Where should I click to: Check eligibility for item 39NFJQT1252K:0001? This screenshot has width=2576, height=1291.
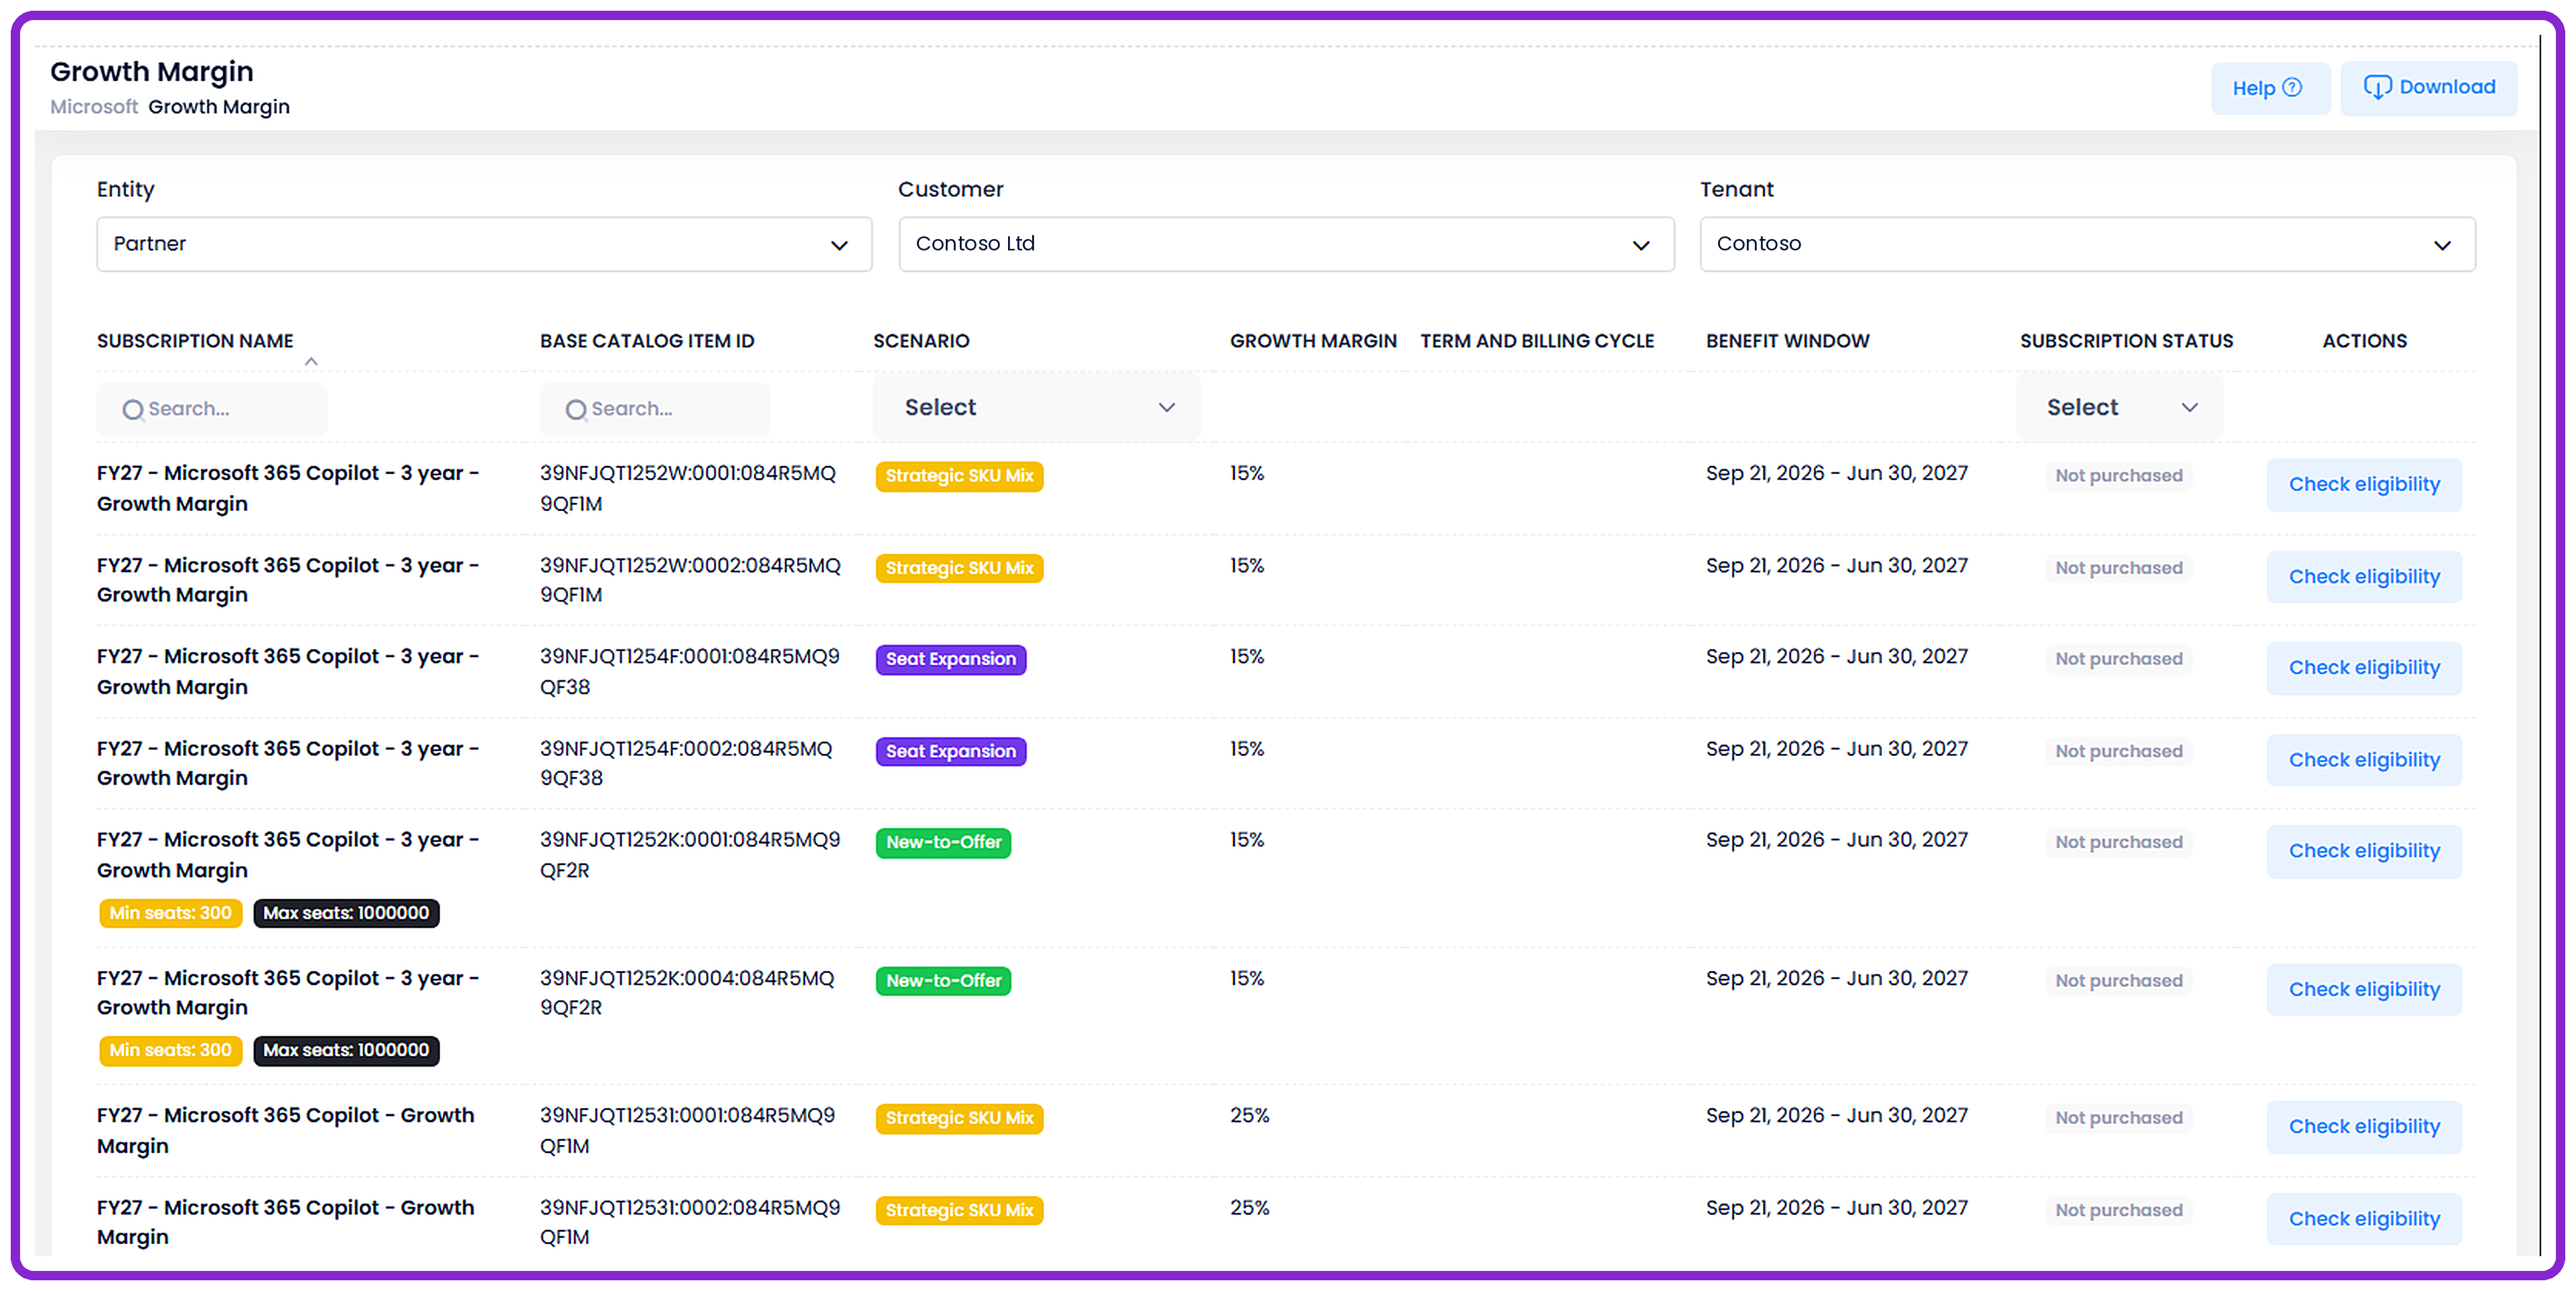point(2364,851)
